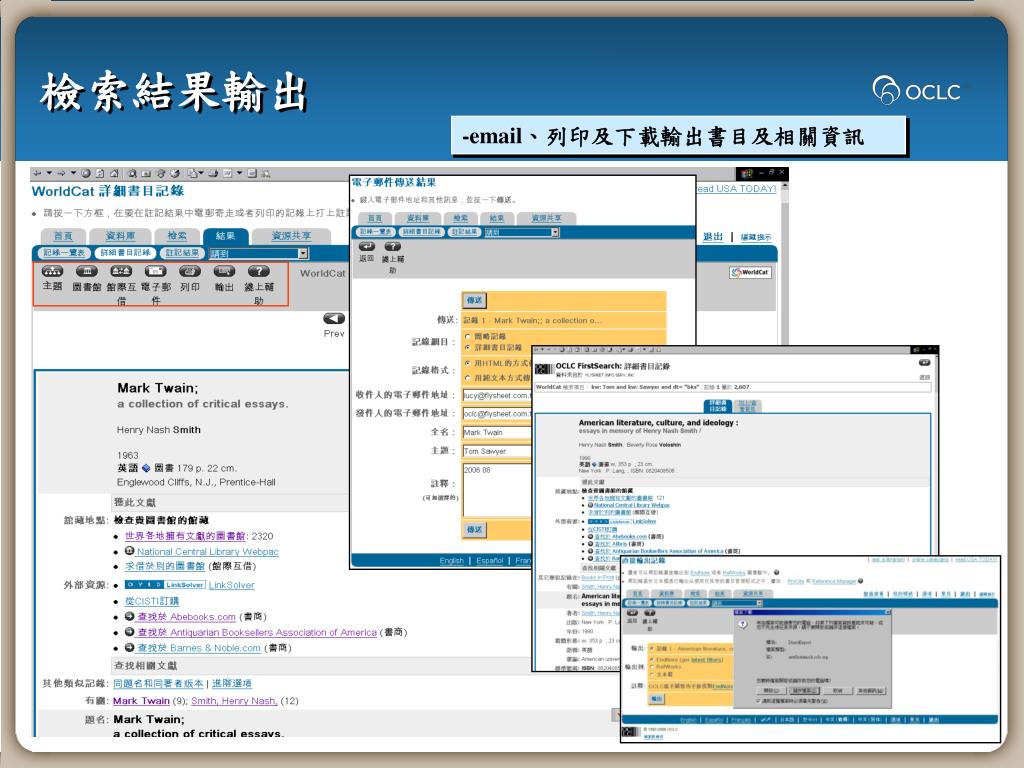Click question mark icon in download dialog

[743, 624]
